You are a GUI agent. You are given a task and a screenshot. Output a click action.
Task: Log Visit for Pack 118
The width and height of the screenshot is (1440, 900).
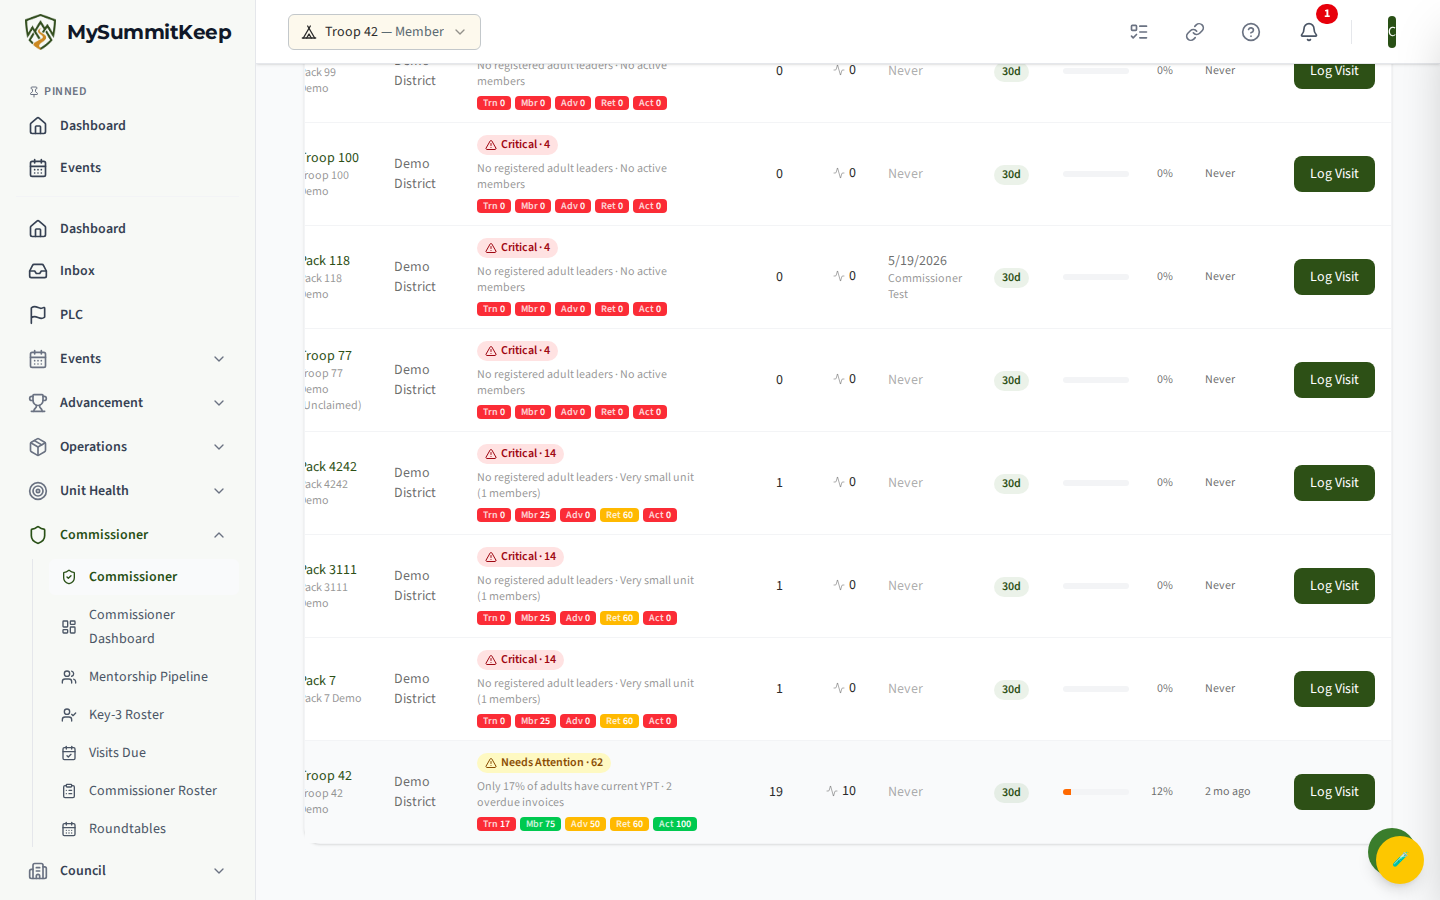(1334, 277)
